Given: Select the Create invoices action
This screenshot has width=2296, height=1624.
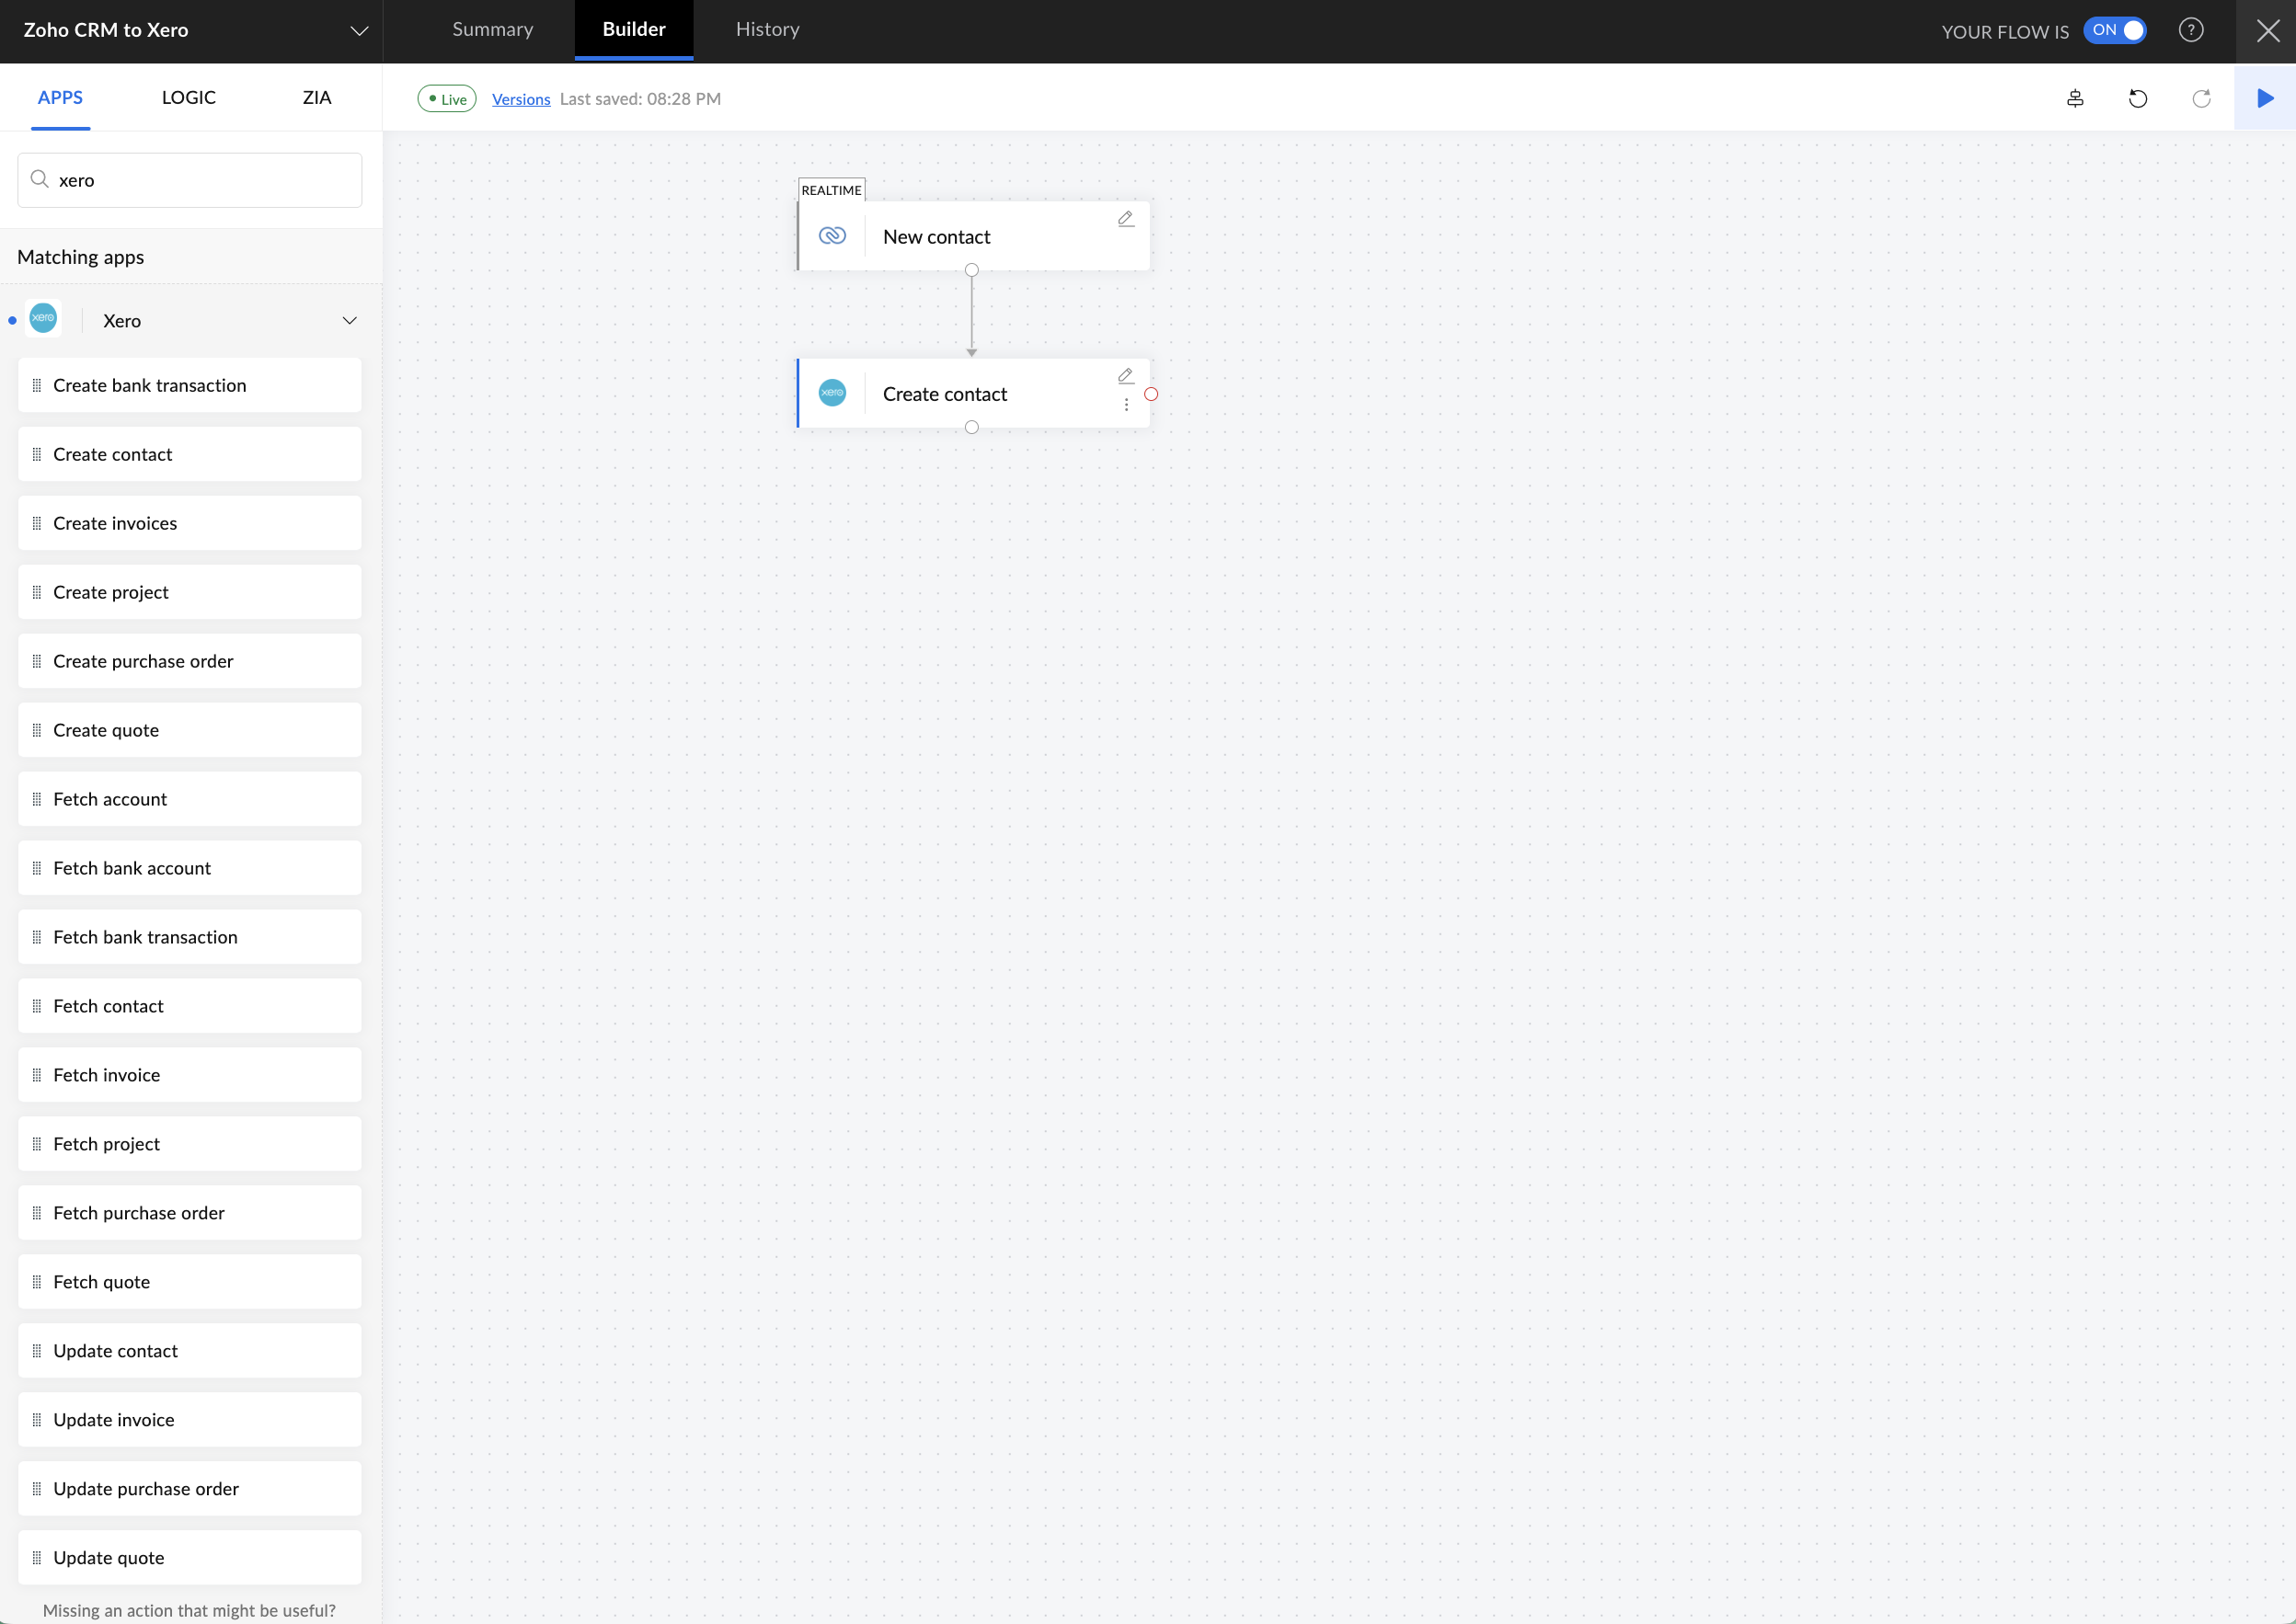Looking at the screenshot, I should pos(114,522).
